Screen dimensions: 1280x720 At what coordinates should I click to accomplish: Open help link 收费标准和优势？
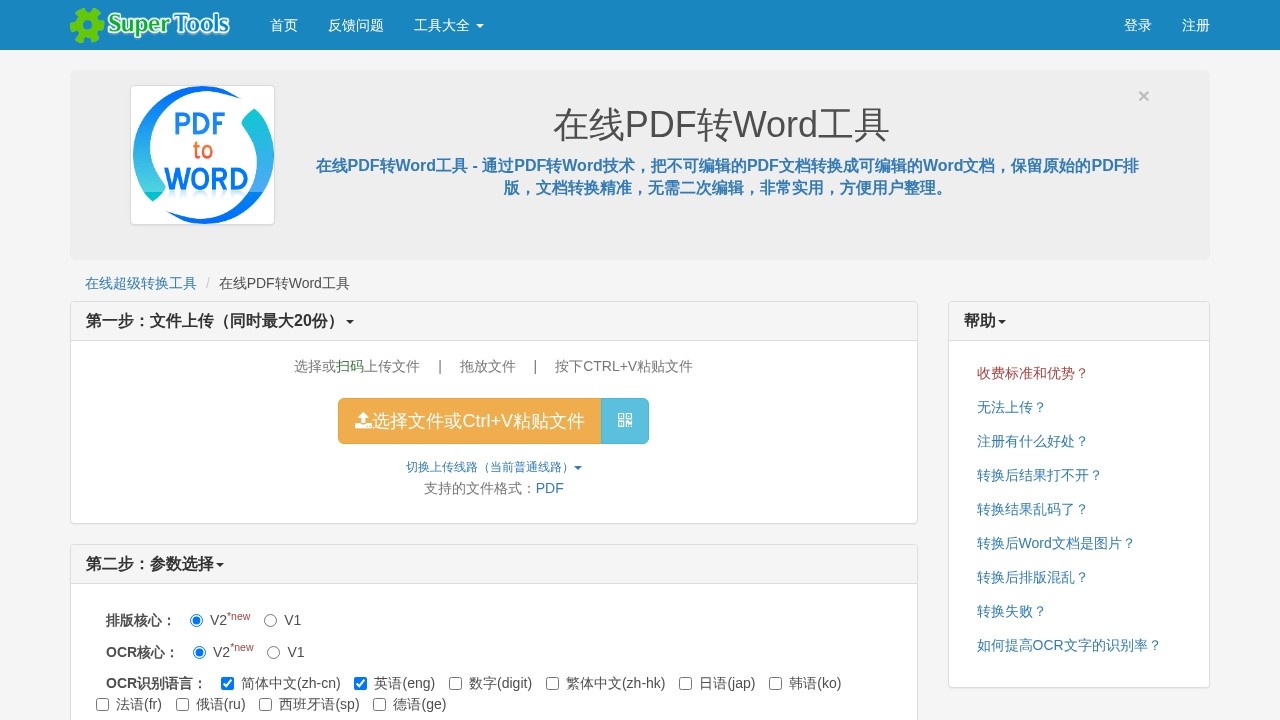(x=1032, y=373)
